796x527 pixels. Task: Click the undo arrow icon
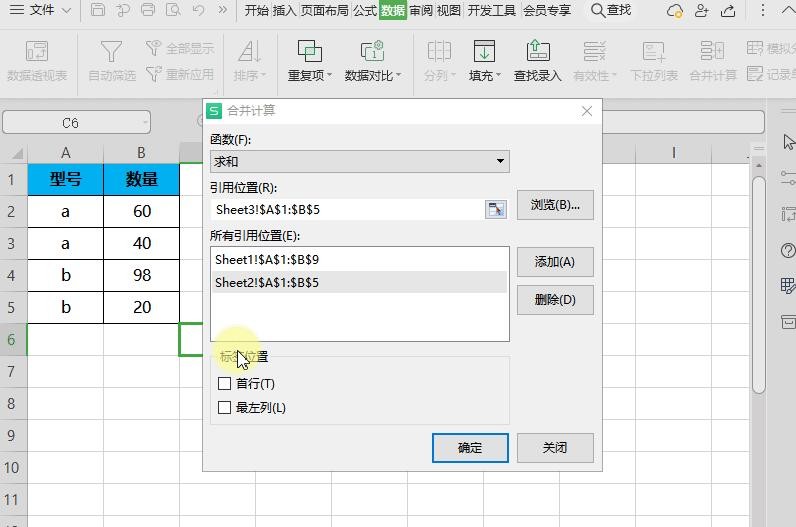click(198, 10)
